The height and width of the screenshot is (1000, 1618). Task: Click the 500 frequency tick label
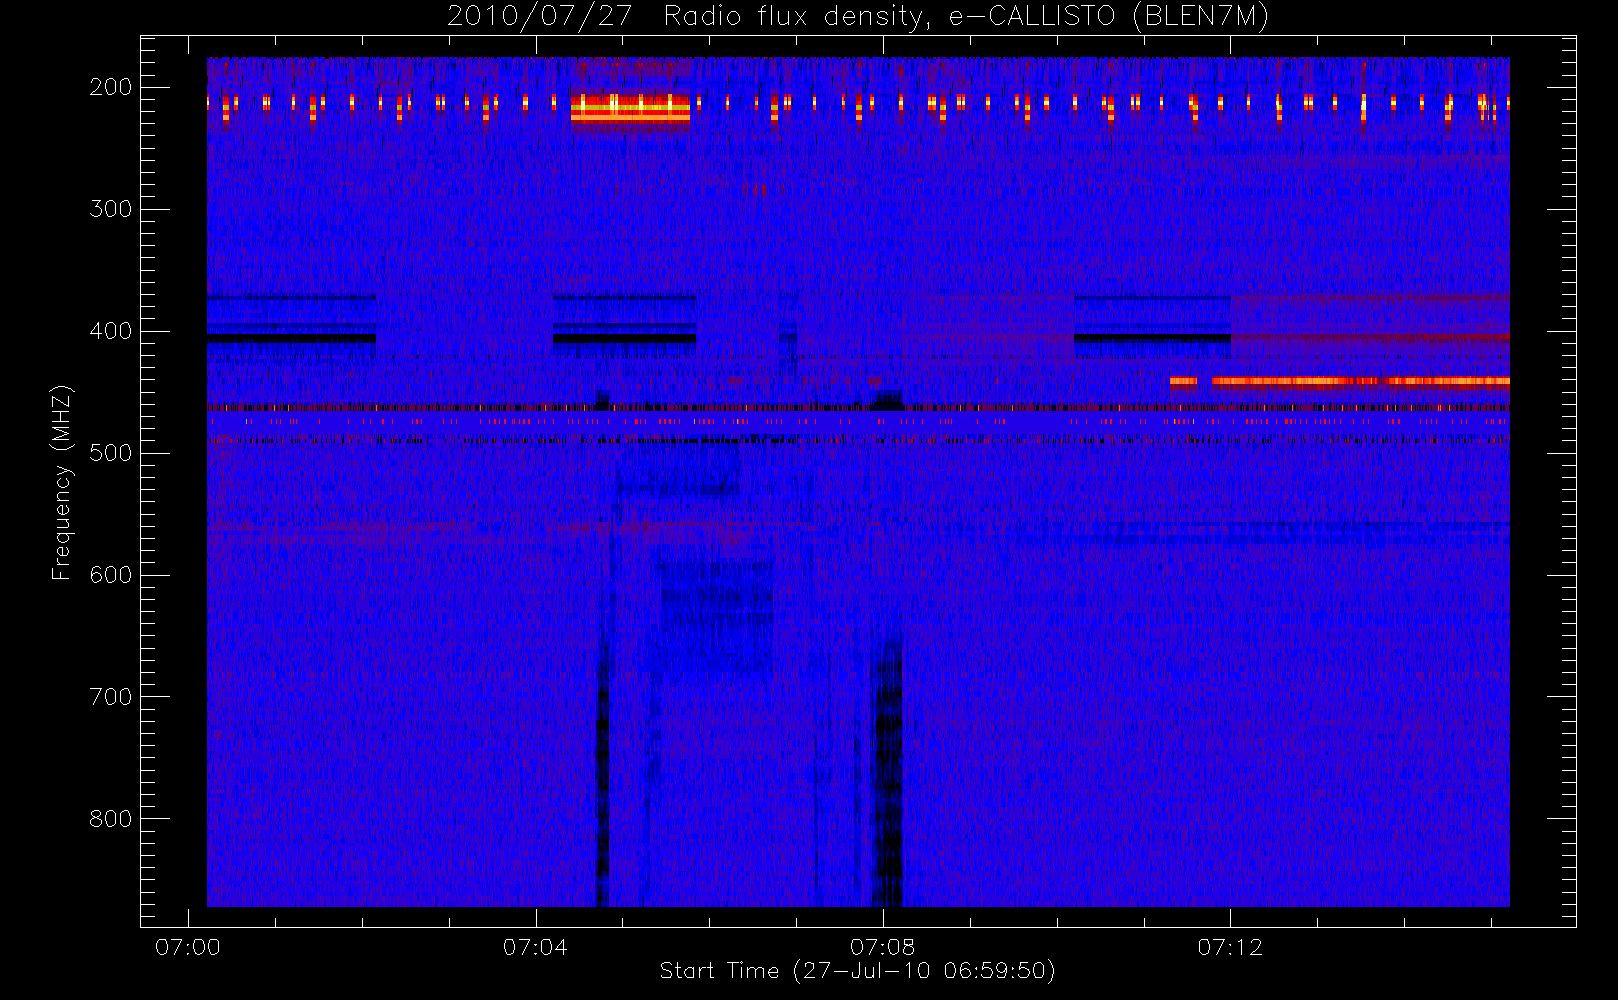[110, 453]
